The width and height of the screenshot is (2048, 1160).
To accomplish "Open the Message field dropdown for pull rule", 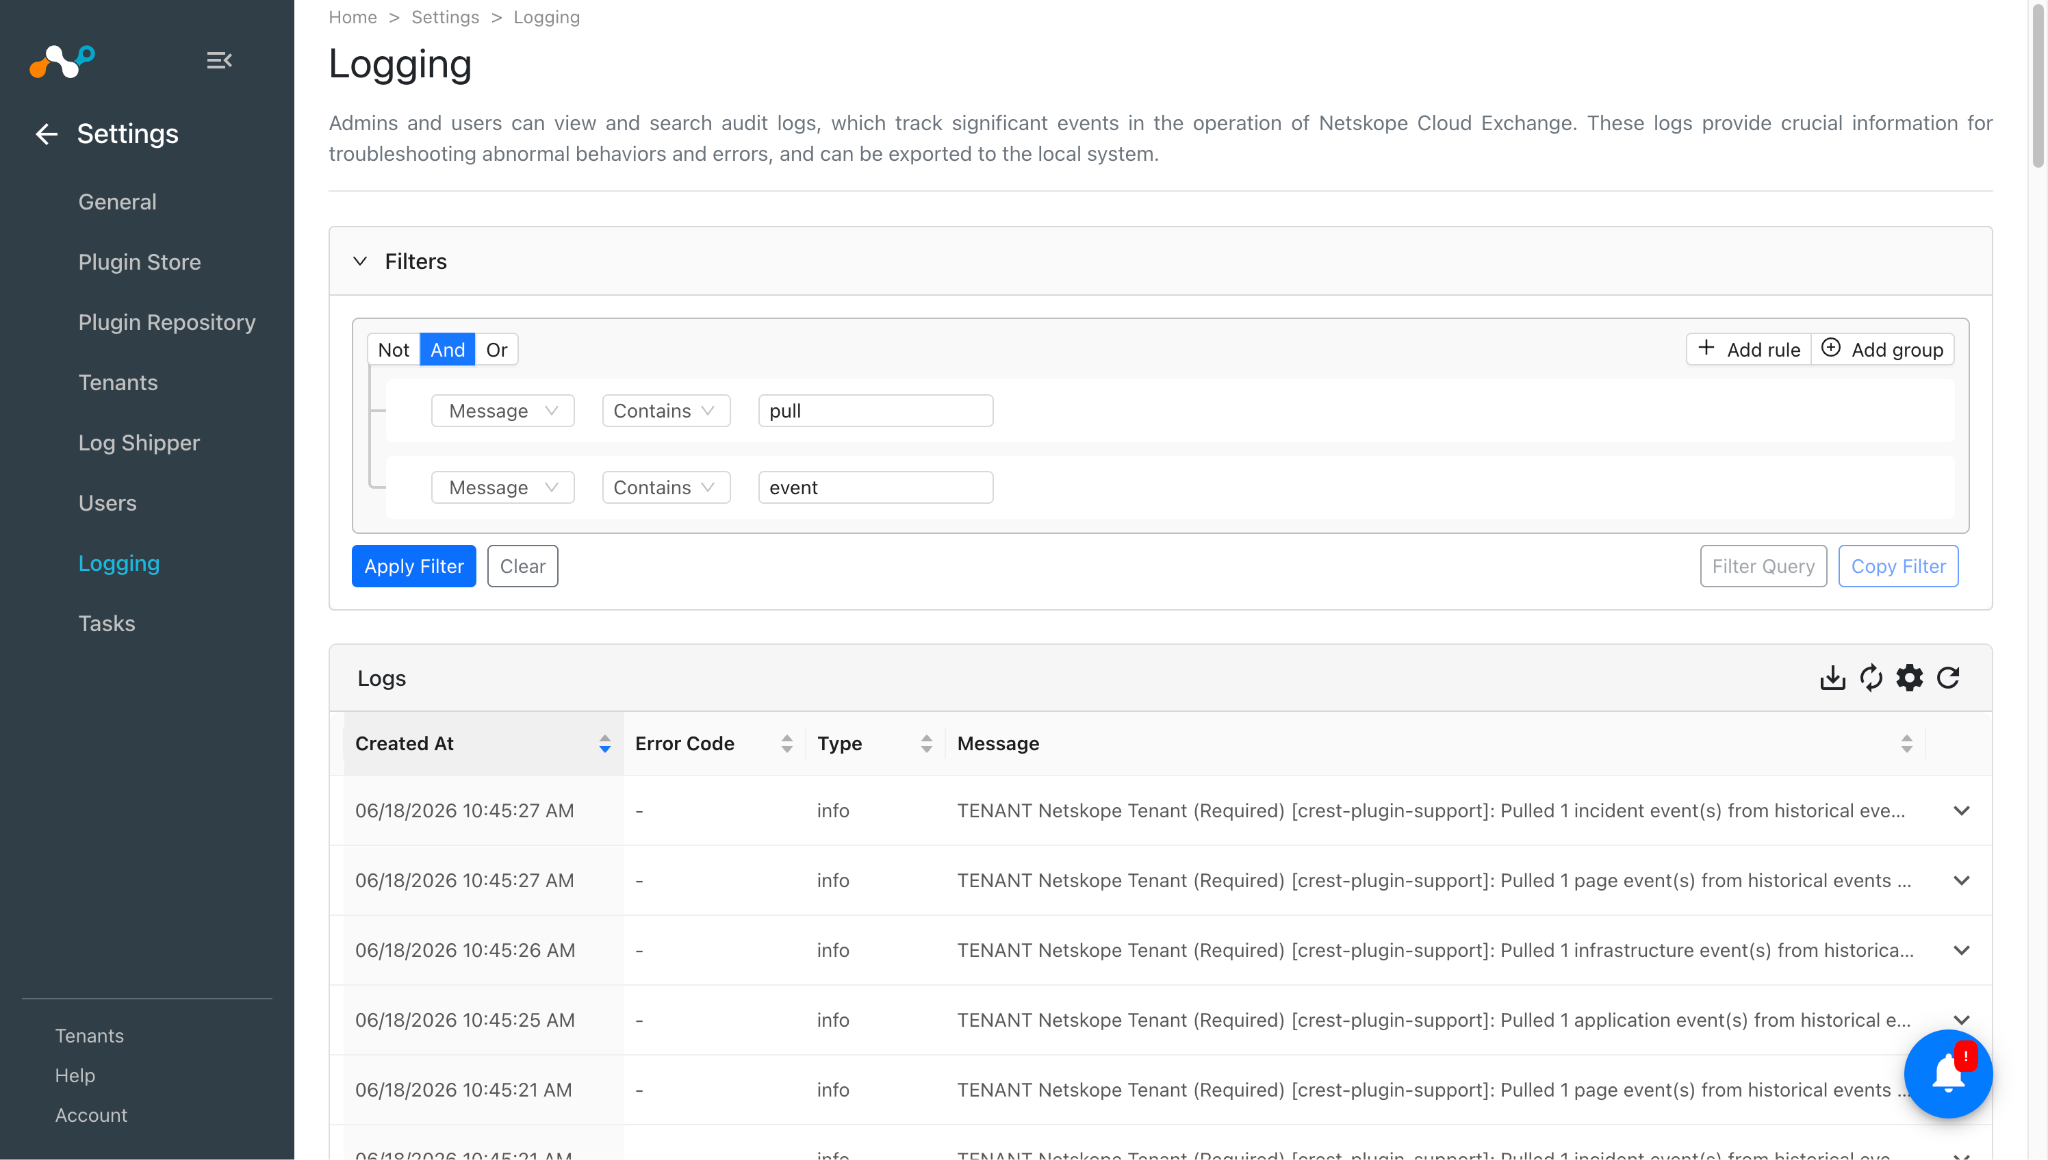I will tap(503, 411).
